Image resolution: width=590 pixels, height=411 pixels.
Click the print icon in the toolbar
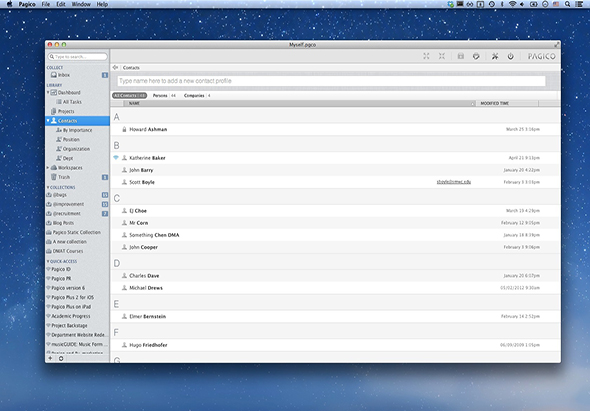(476, 56)
